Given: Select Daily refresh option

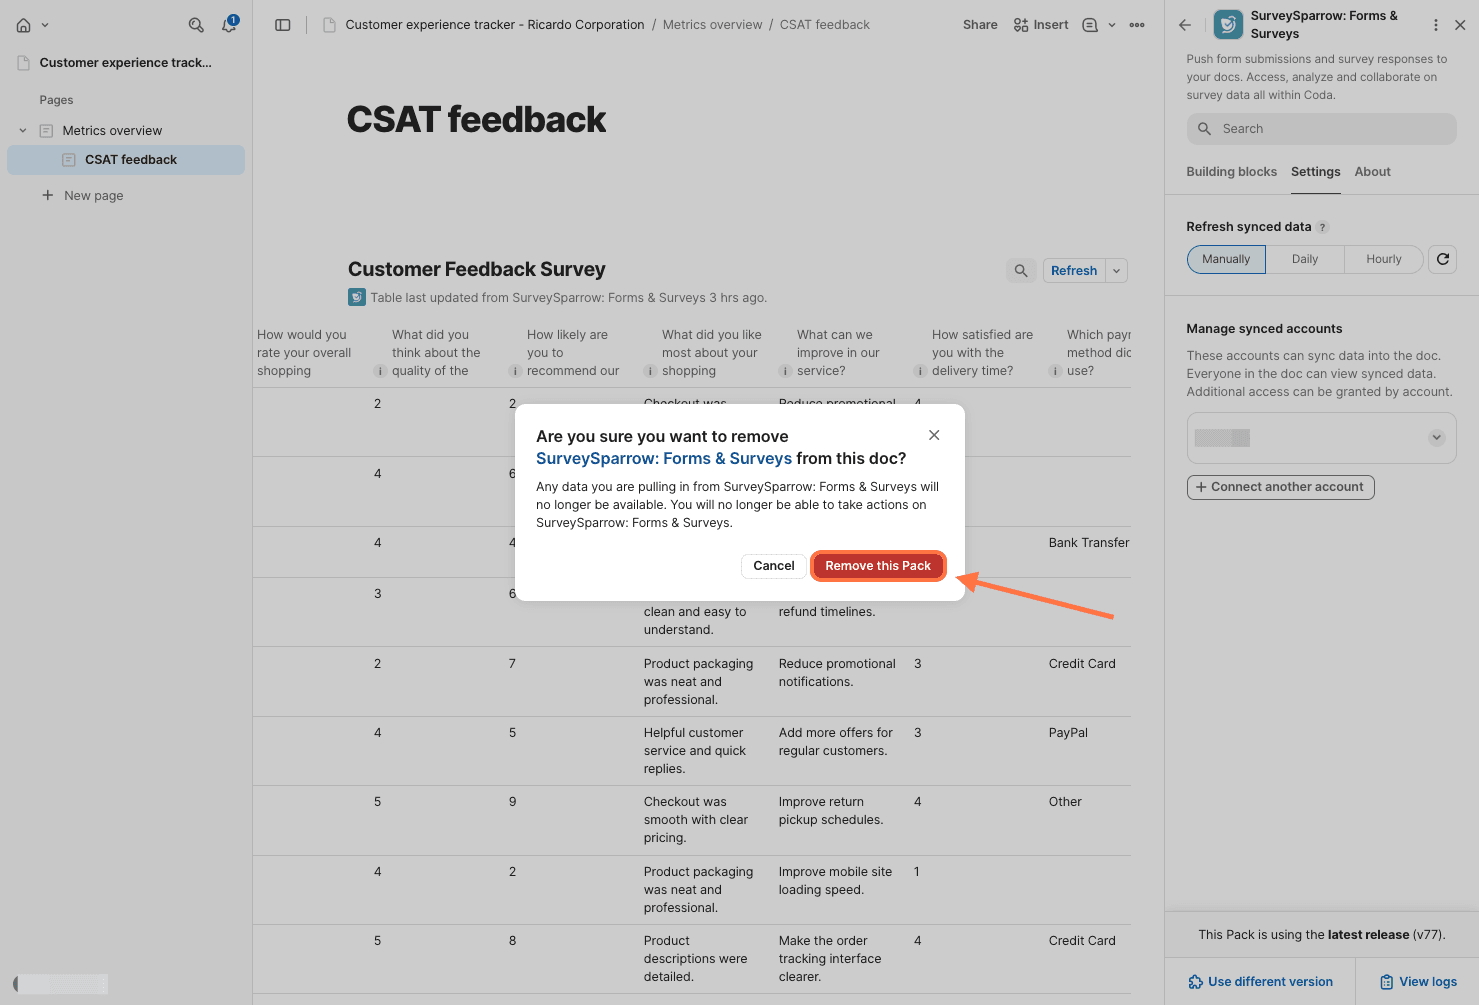Looking at the screenshot, I should coord(1304,259).
